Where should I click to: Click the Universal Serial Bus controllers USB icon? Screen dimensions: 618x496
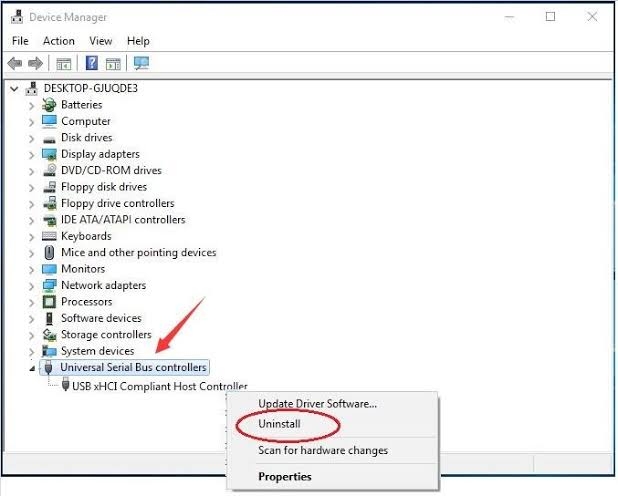48,367
